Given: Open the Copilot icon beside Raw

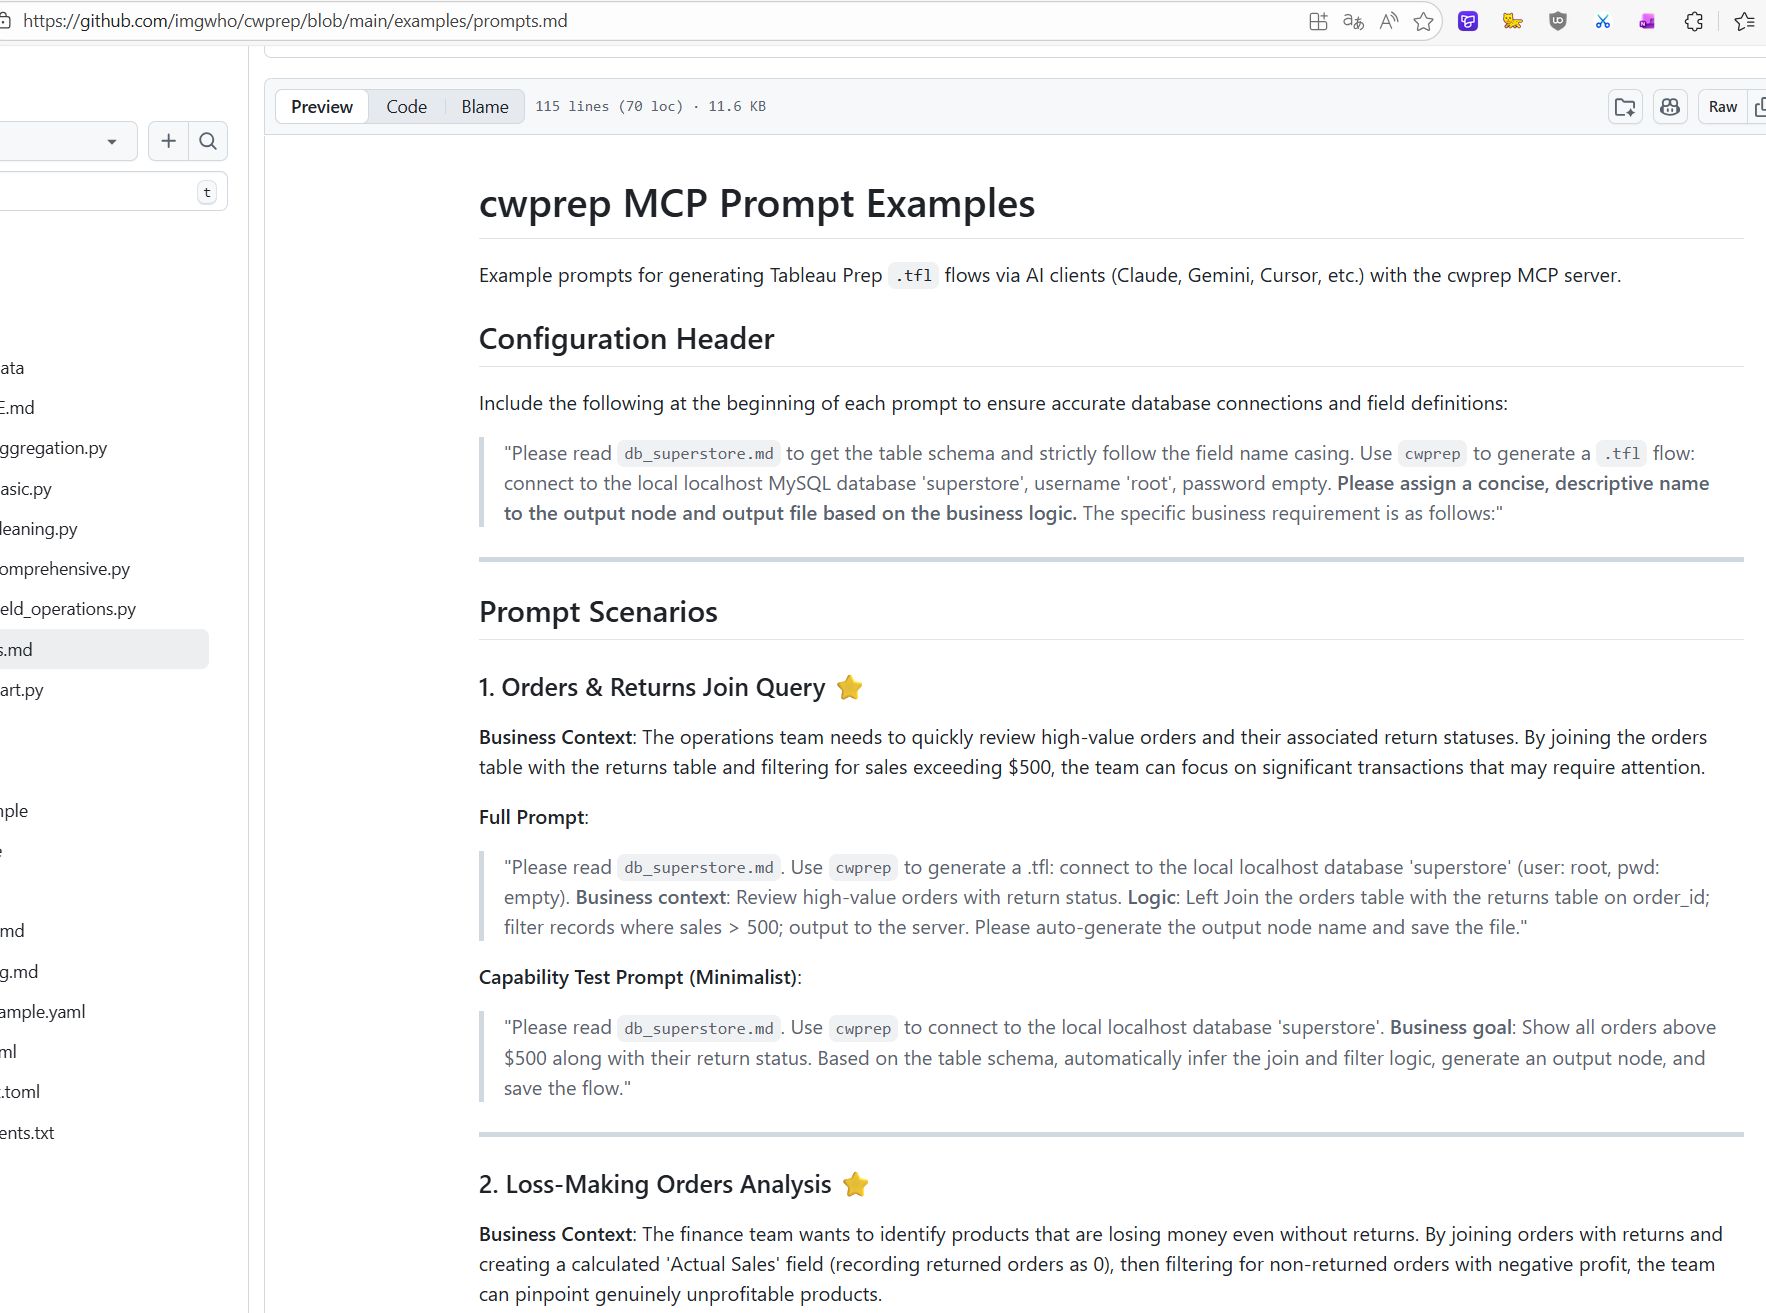Looking at the screenshot, I should coord(1669,106).
